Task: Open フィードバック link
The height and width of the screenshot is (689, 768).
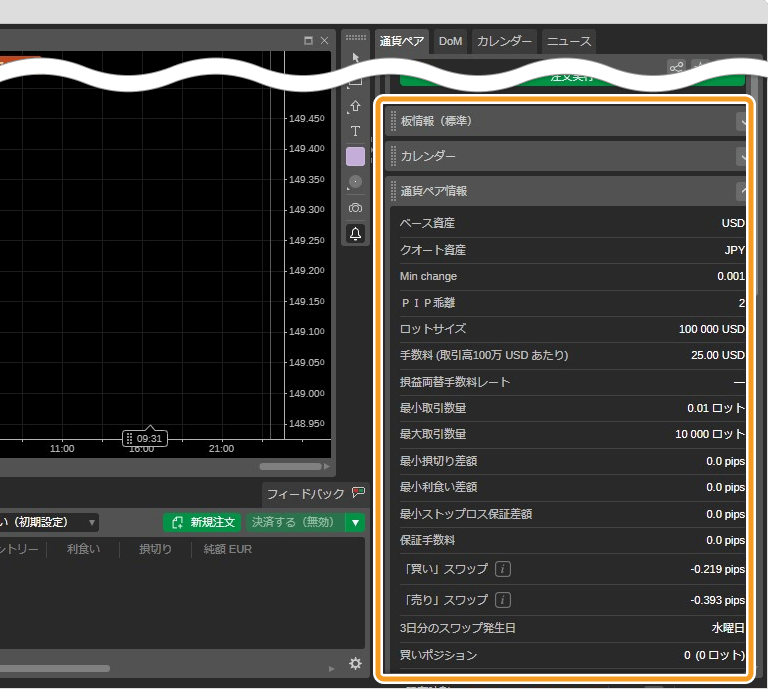Action: (x=306, y=494)
